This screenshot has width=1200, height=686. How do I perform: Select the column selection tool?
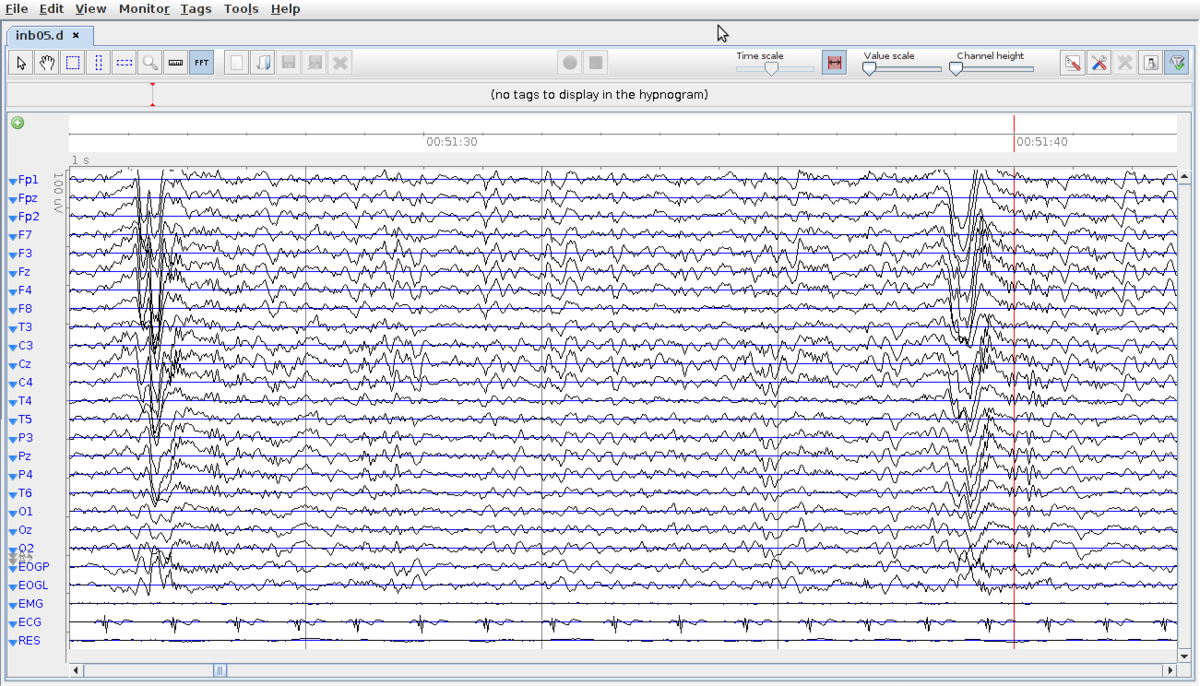pyautogui.click(x=98, y=62)
